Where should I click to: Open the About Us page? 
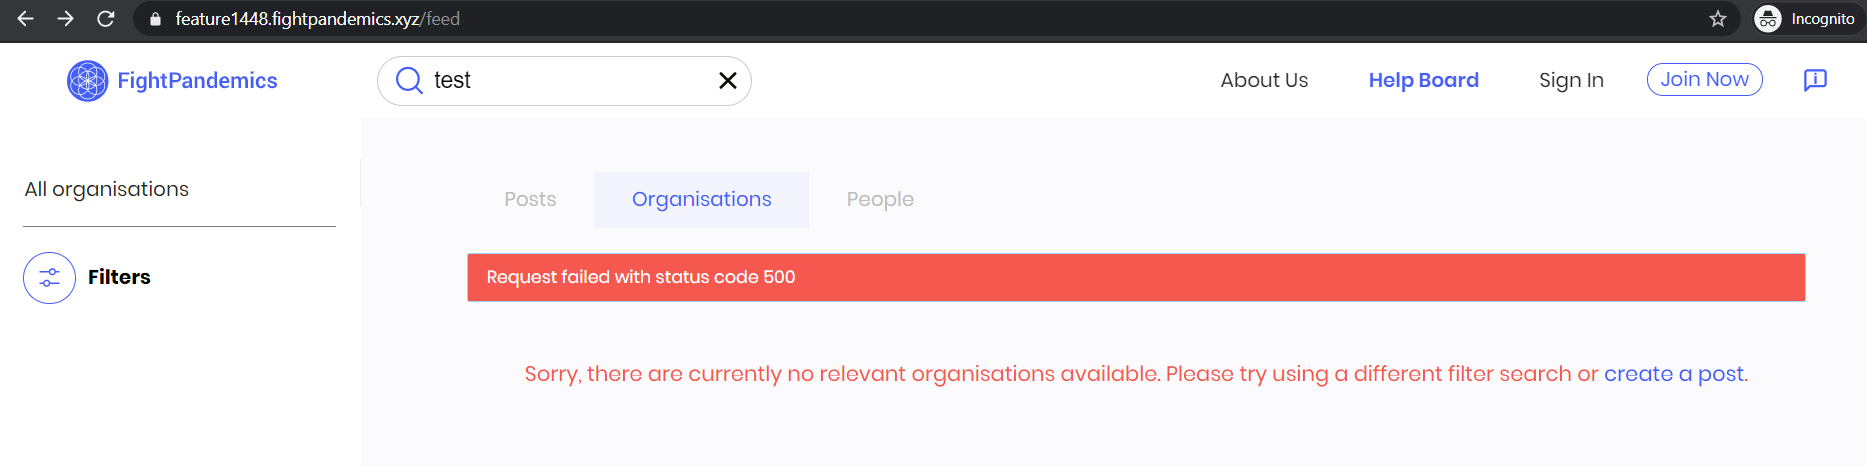[x=1264, y=80]
